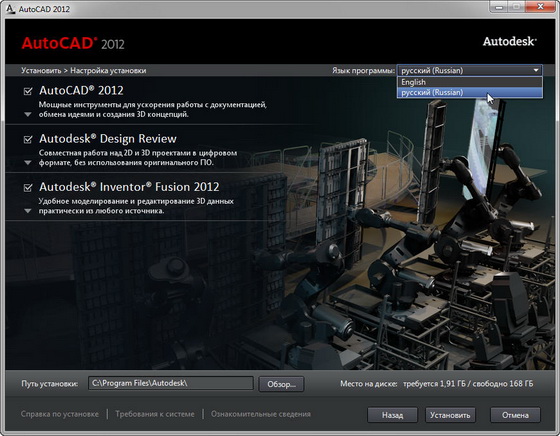Screen dimensions: 560x436
Task: Uncheck Autodesk Inventor Fusion 2012 checkbox
Action: click(x=28, y=187)
